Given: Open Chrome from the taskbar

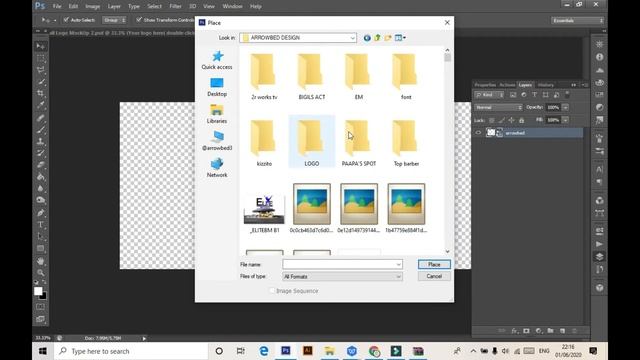Looking at the screenshot, I should [x=374, y=351].
